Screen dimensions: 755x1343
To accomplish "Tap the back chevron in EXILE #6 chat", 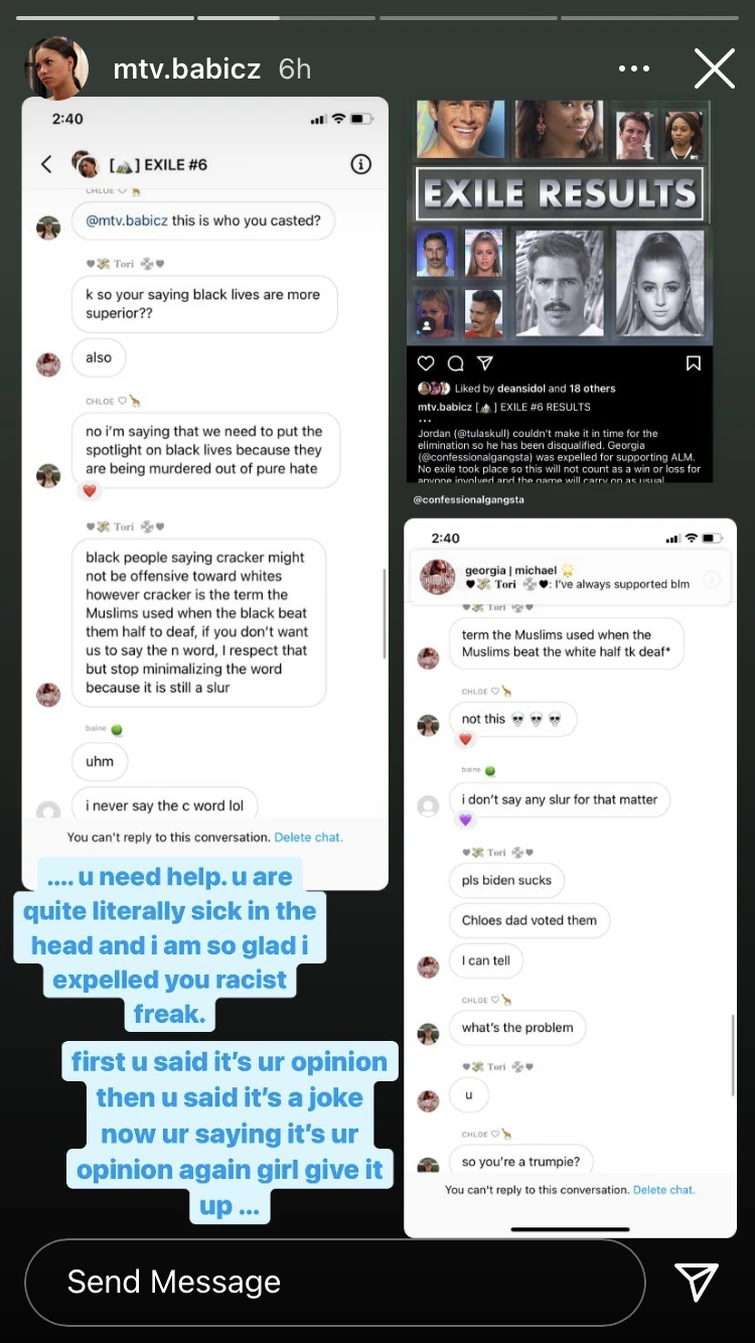I will [x=46, y=164].
